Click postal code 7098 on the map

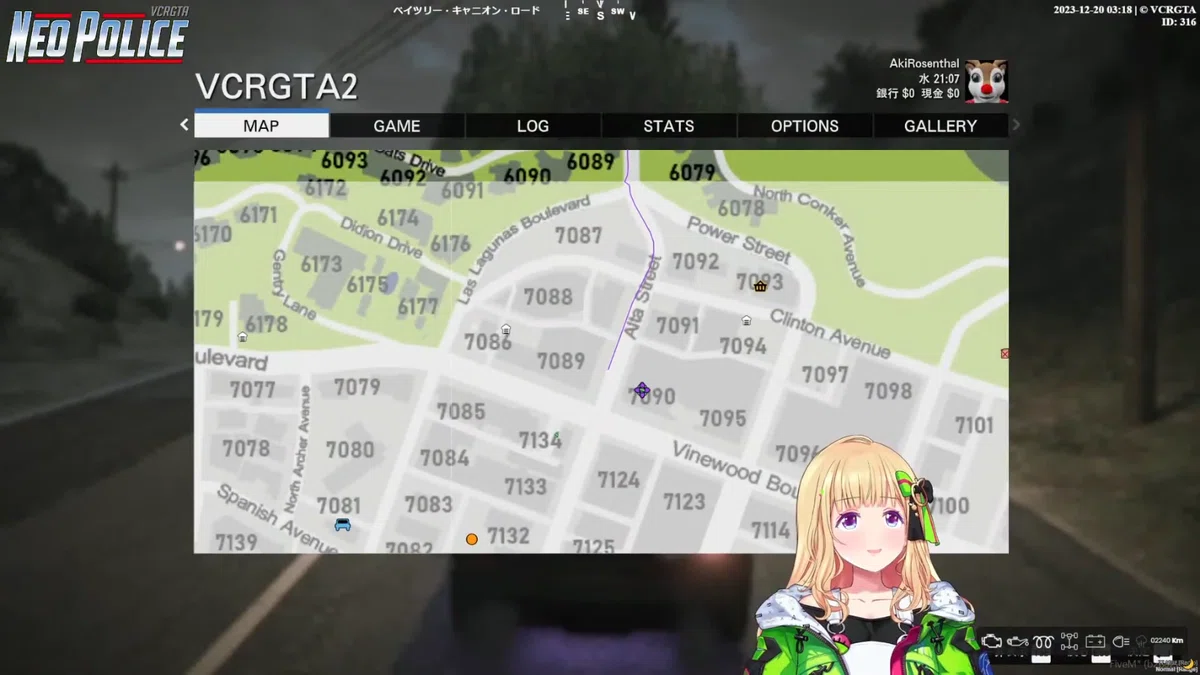tap(888, 391)
